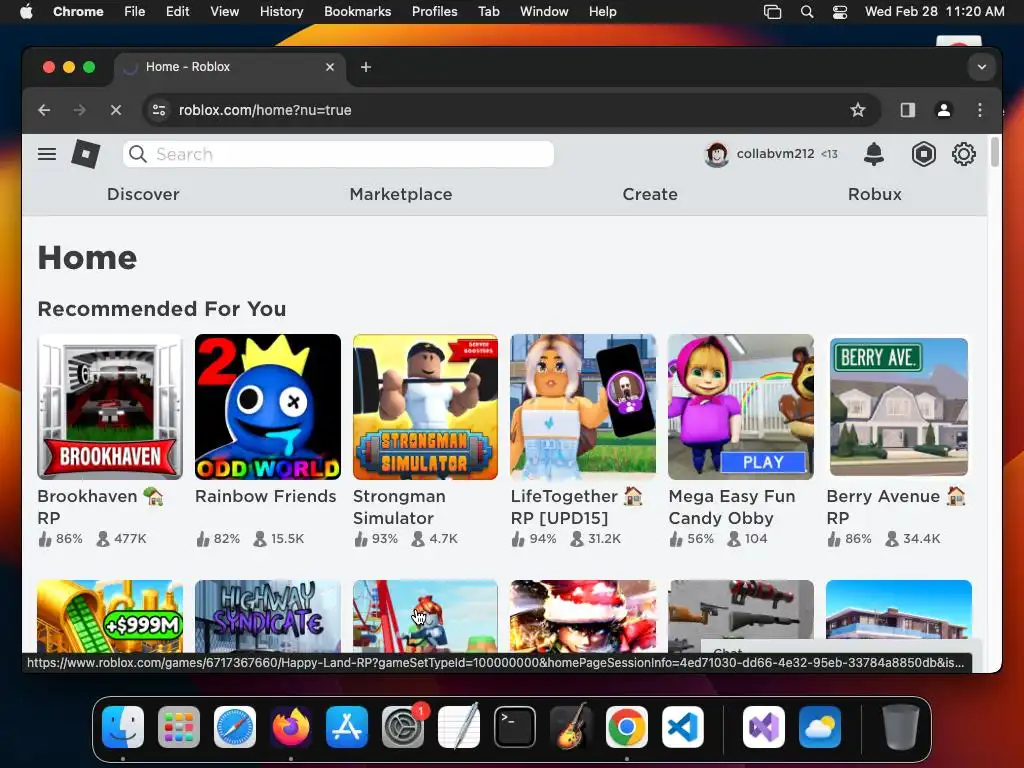1024x768 pixels.
Task: Click the collabvm212 username
Action: coord(775,154)
